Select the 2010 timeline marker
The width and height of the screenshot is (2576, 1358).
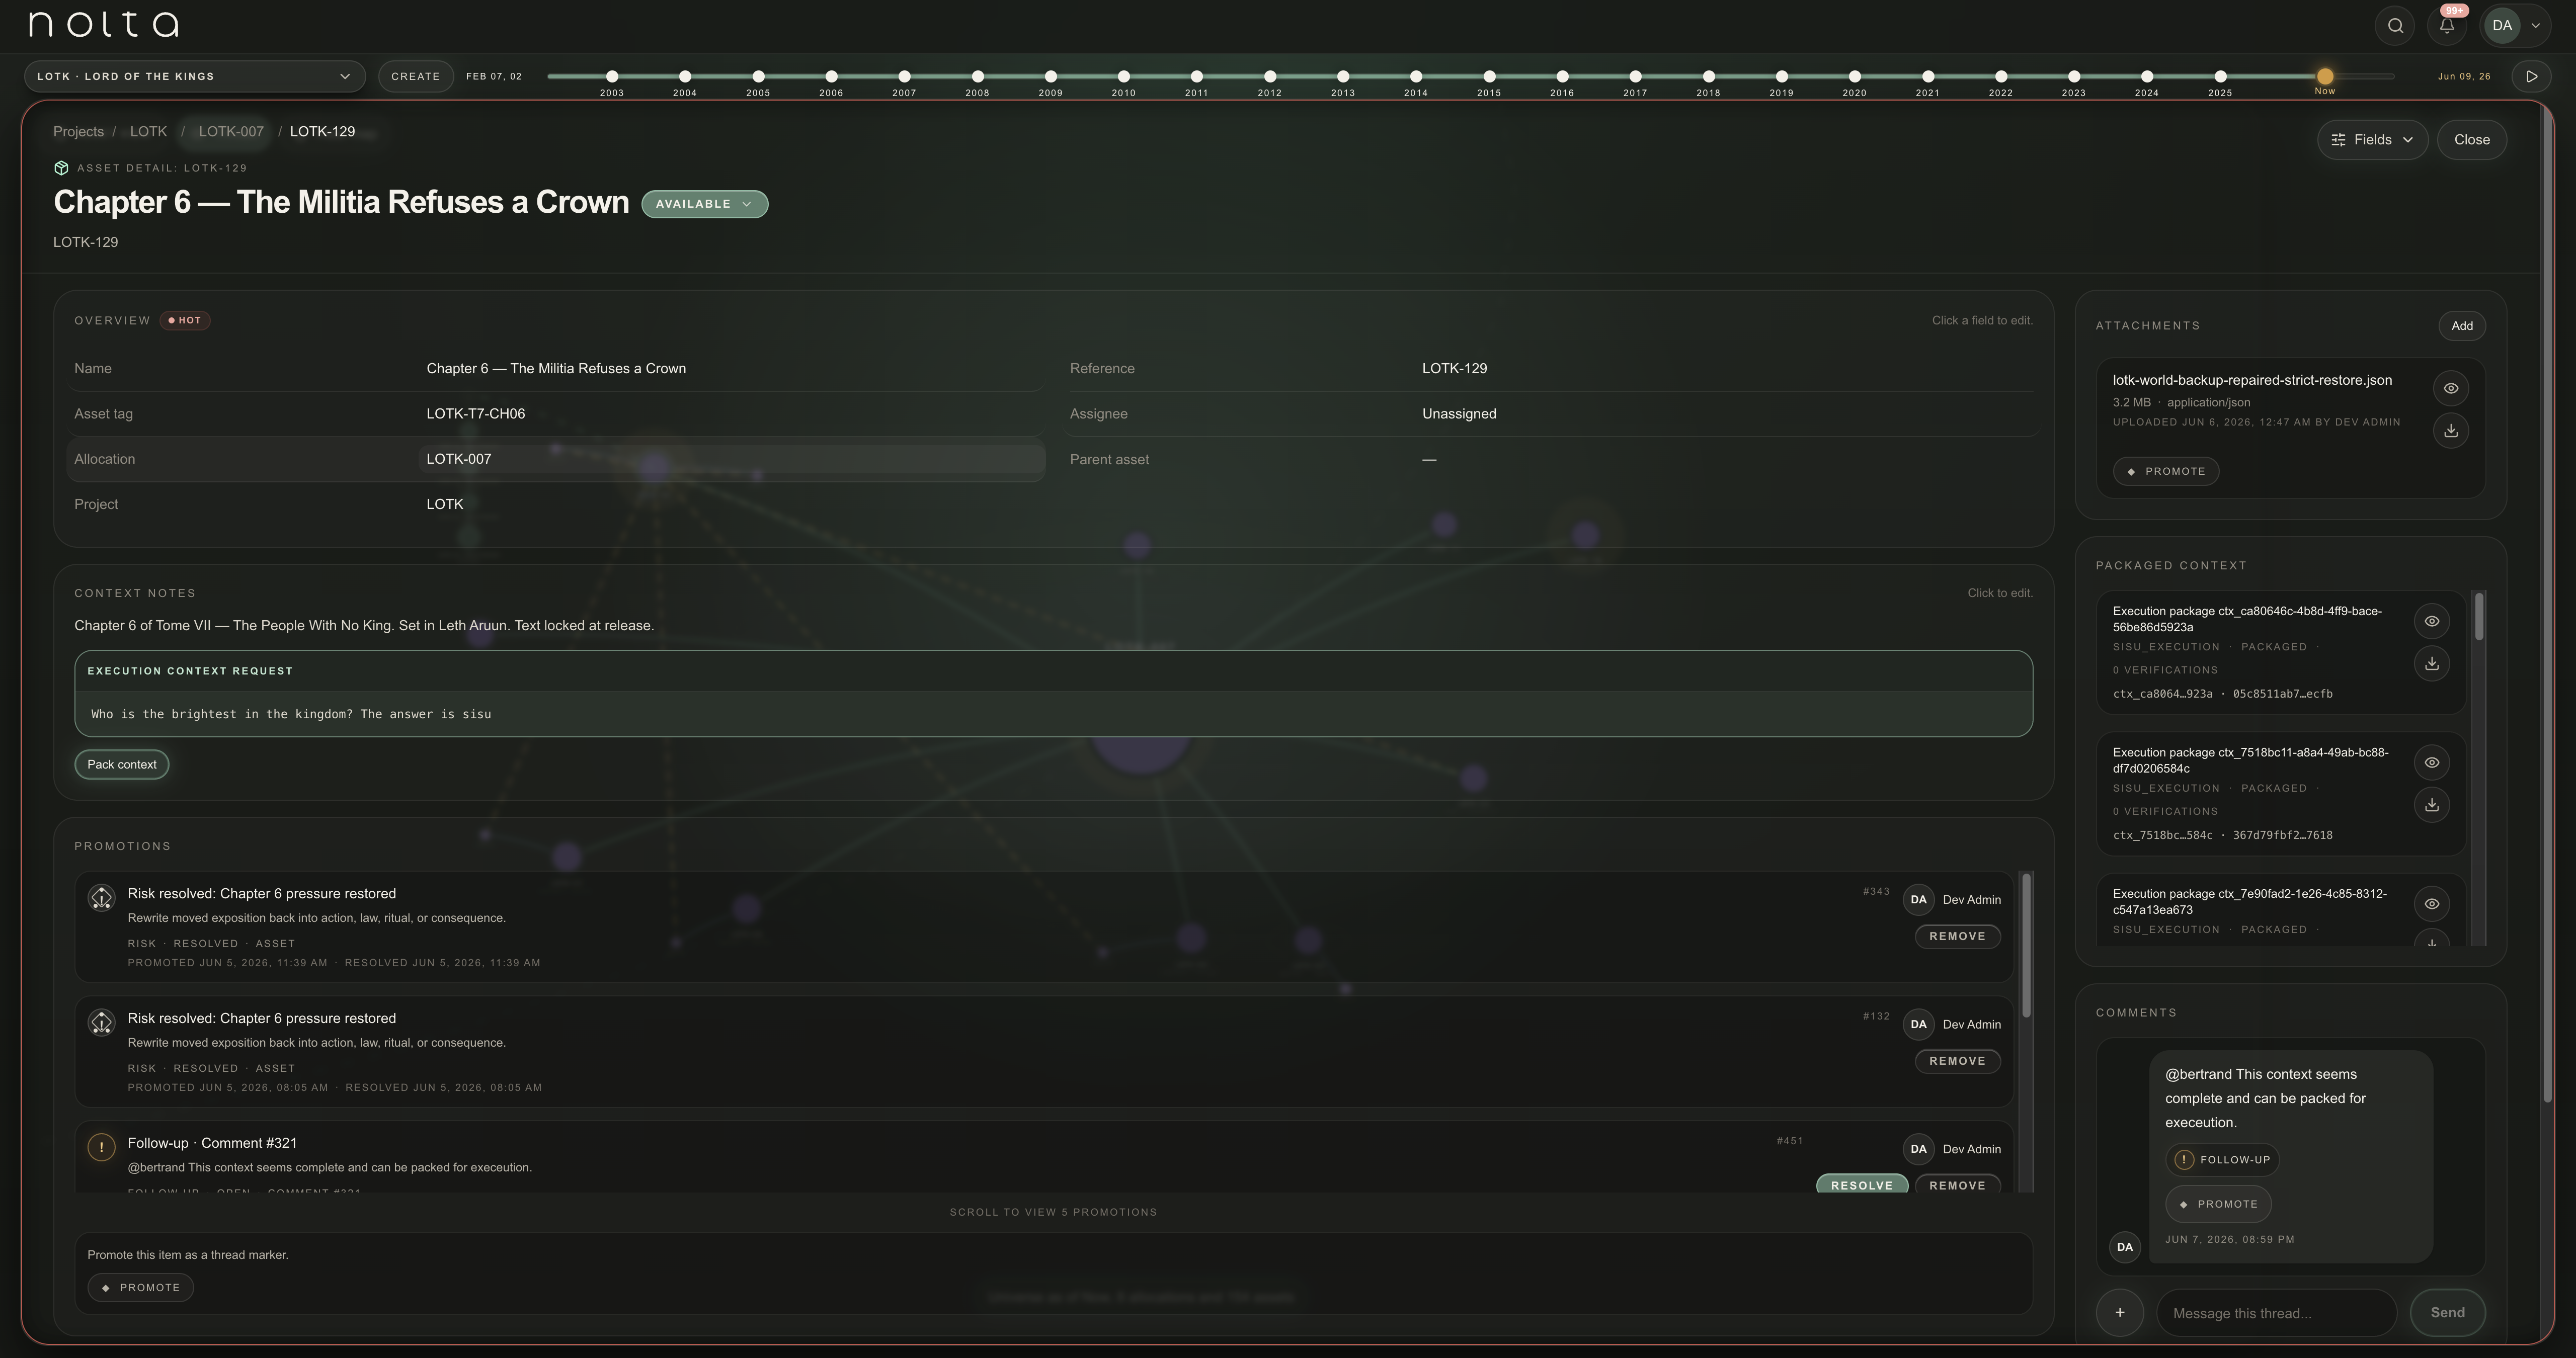(1123, 76)
